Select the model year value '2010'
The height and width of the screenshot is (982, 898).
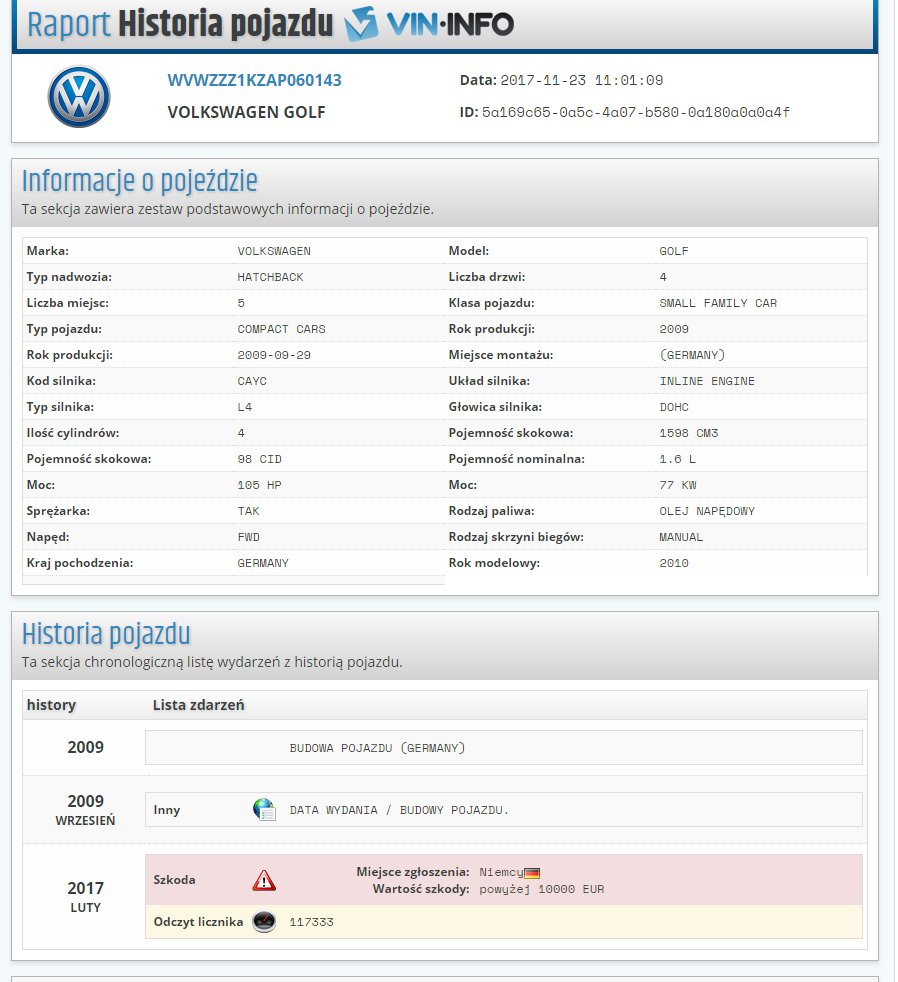coord(674,564)
